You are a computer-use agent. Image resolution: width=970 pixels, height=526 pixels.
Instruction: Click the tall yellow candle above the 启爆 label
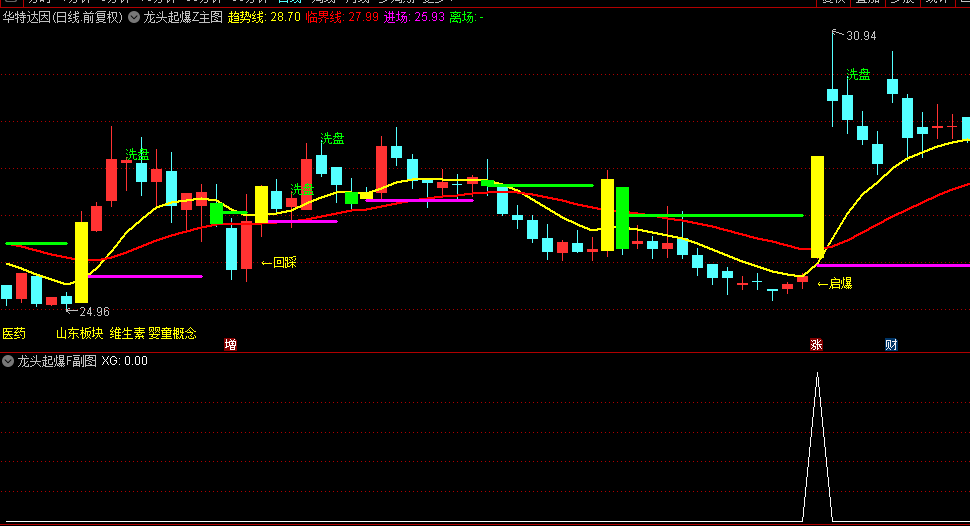817,207
